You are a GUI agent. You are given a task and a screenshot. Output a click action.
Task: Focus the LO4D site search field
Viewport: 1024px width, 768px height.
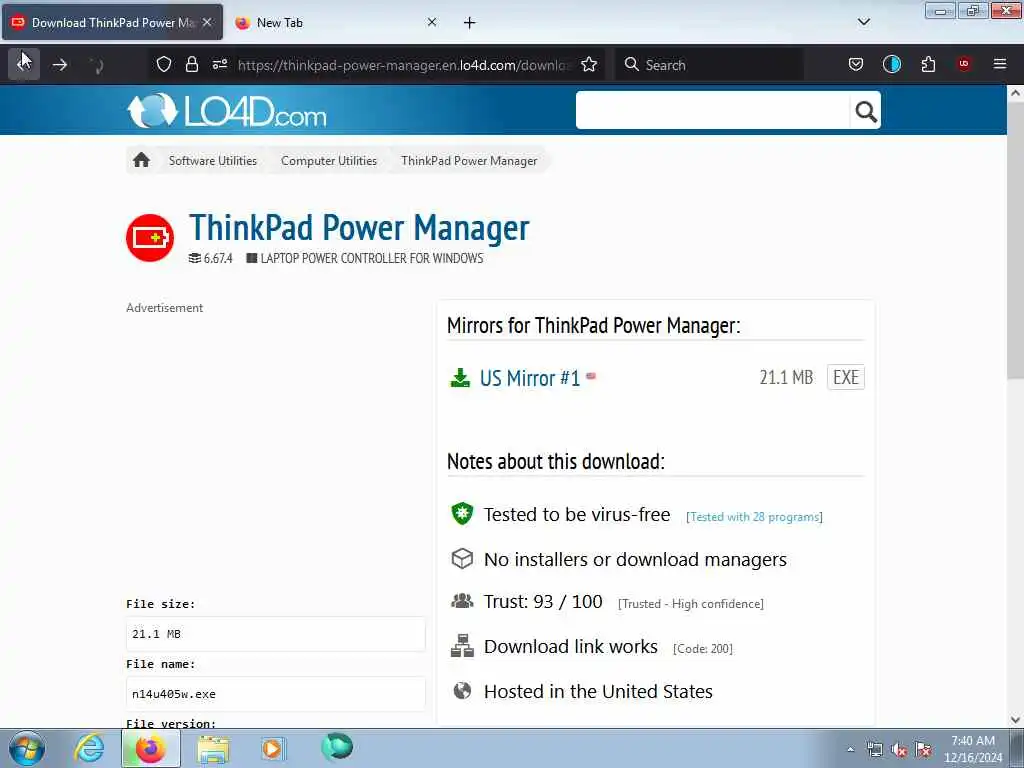click(712, 110)
